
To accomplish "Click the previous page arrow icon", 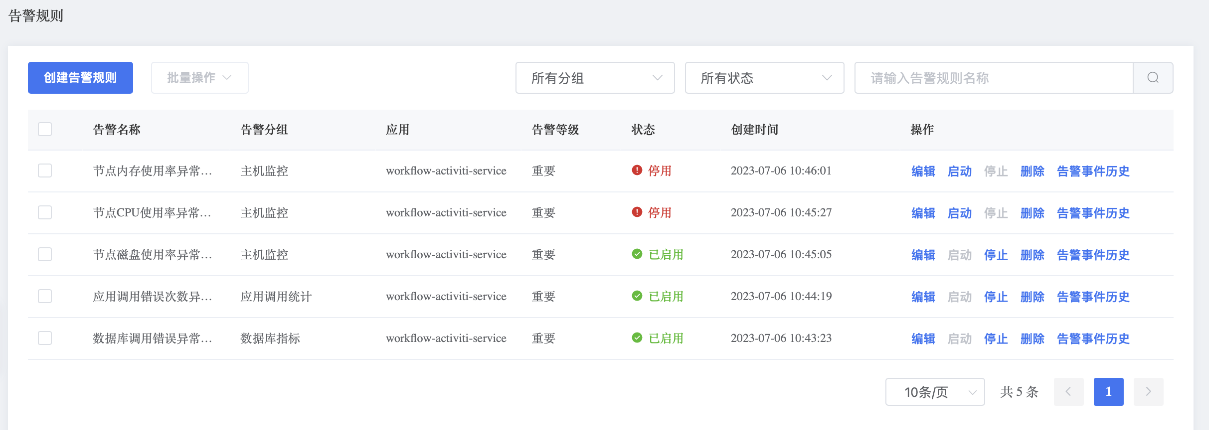I will (x=1069, y=392).
